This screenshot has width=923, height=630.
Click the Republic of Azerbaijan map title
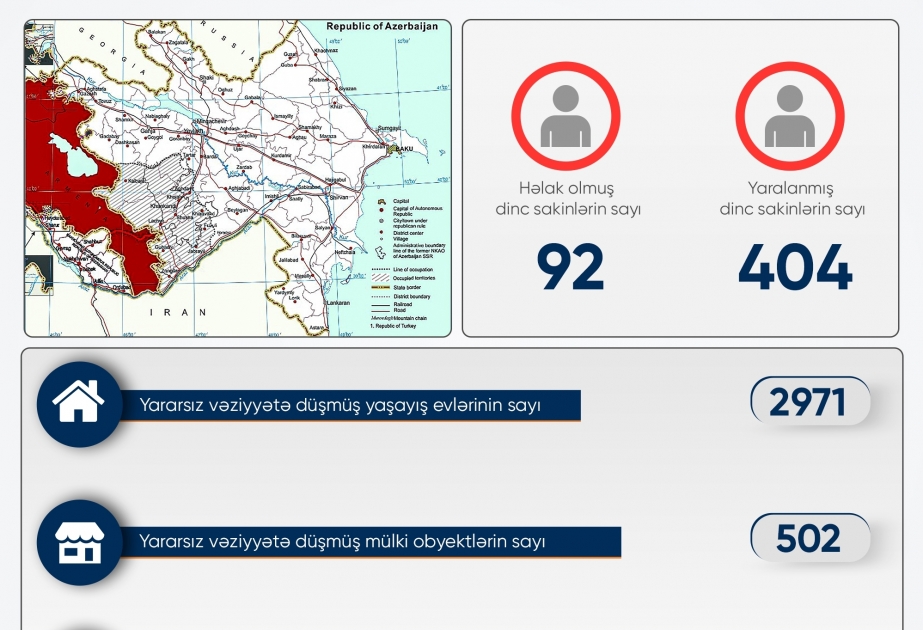pos(382,26)
